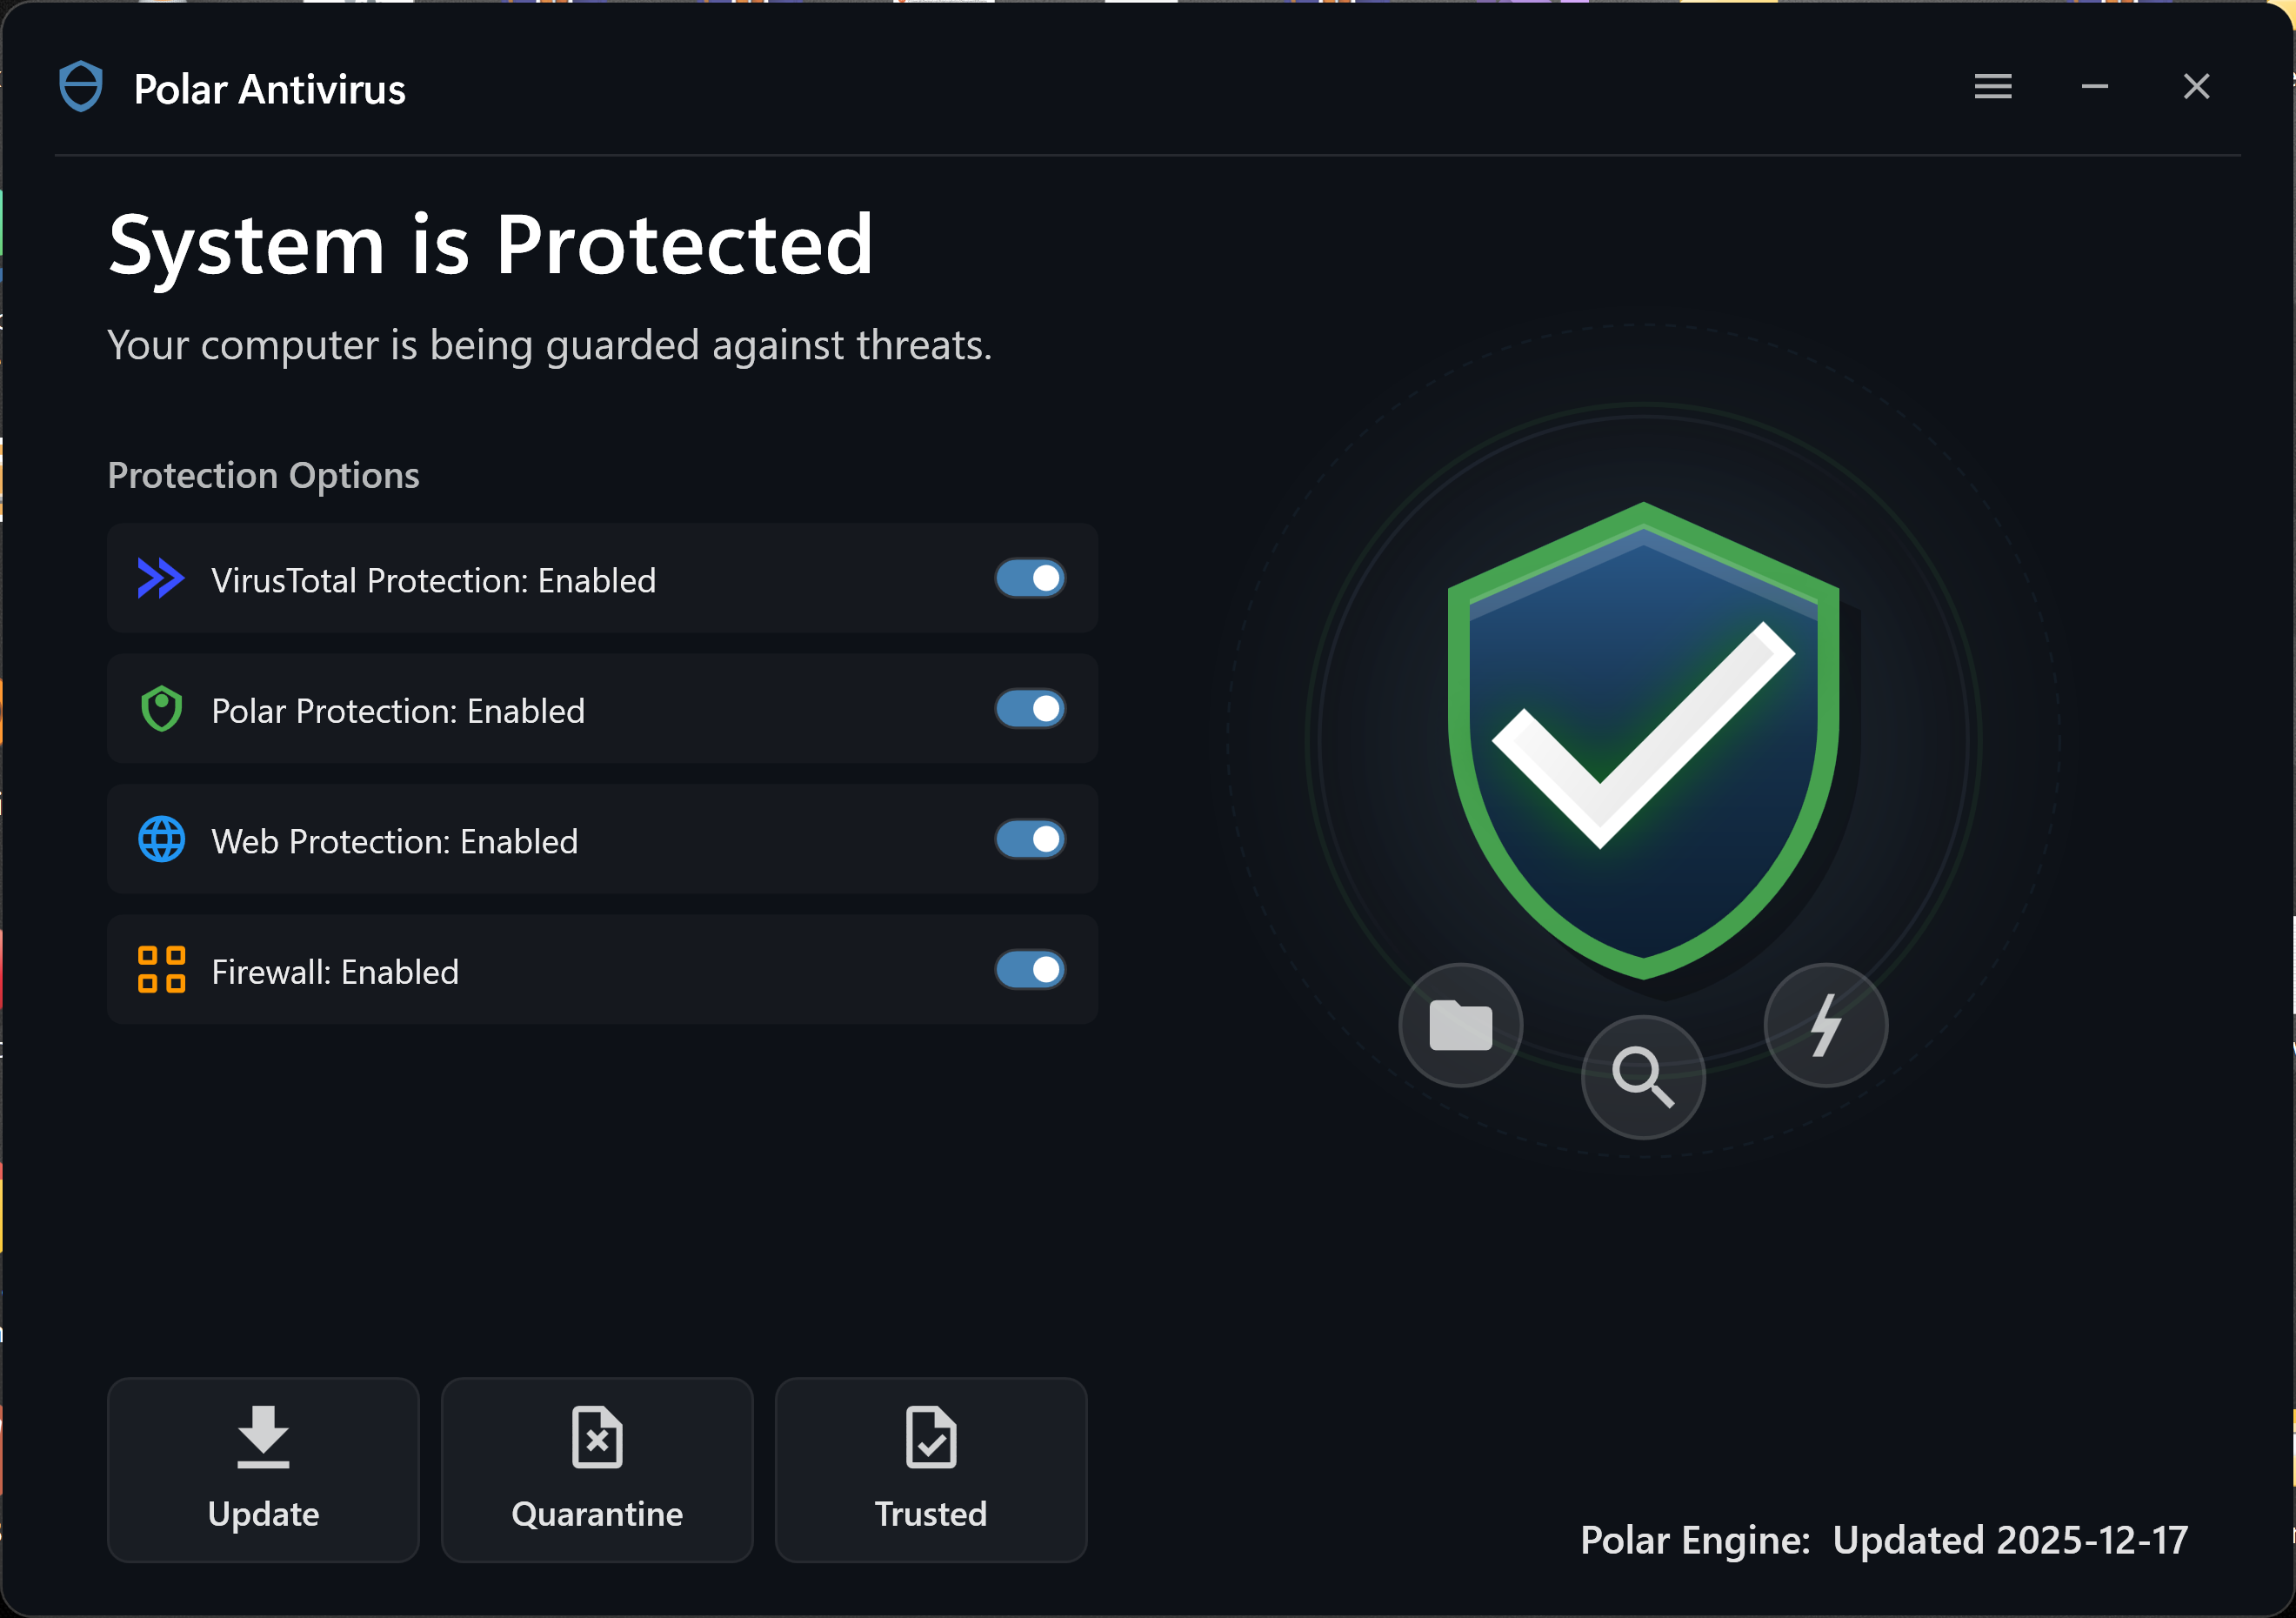
Task: Open the Quarantine list
Action: point(597,1469)
